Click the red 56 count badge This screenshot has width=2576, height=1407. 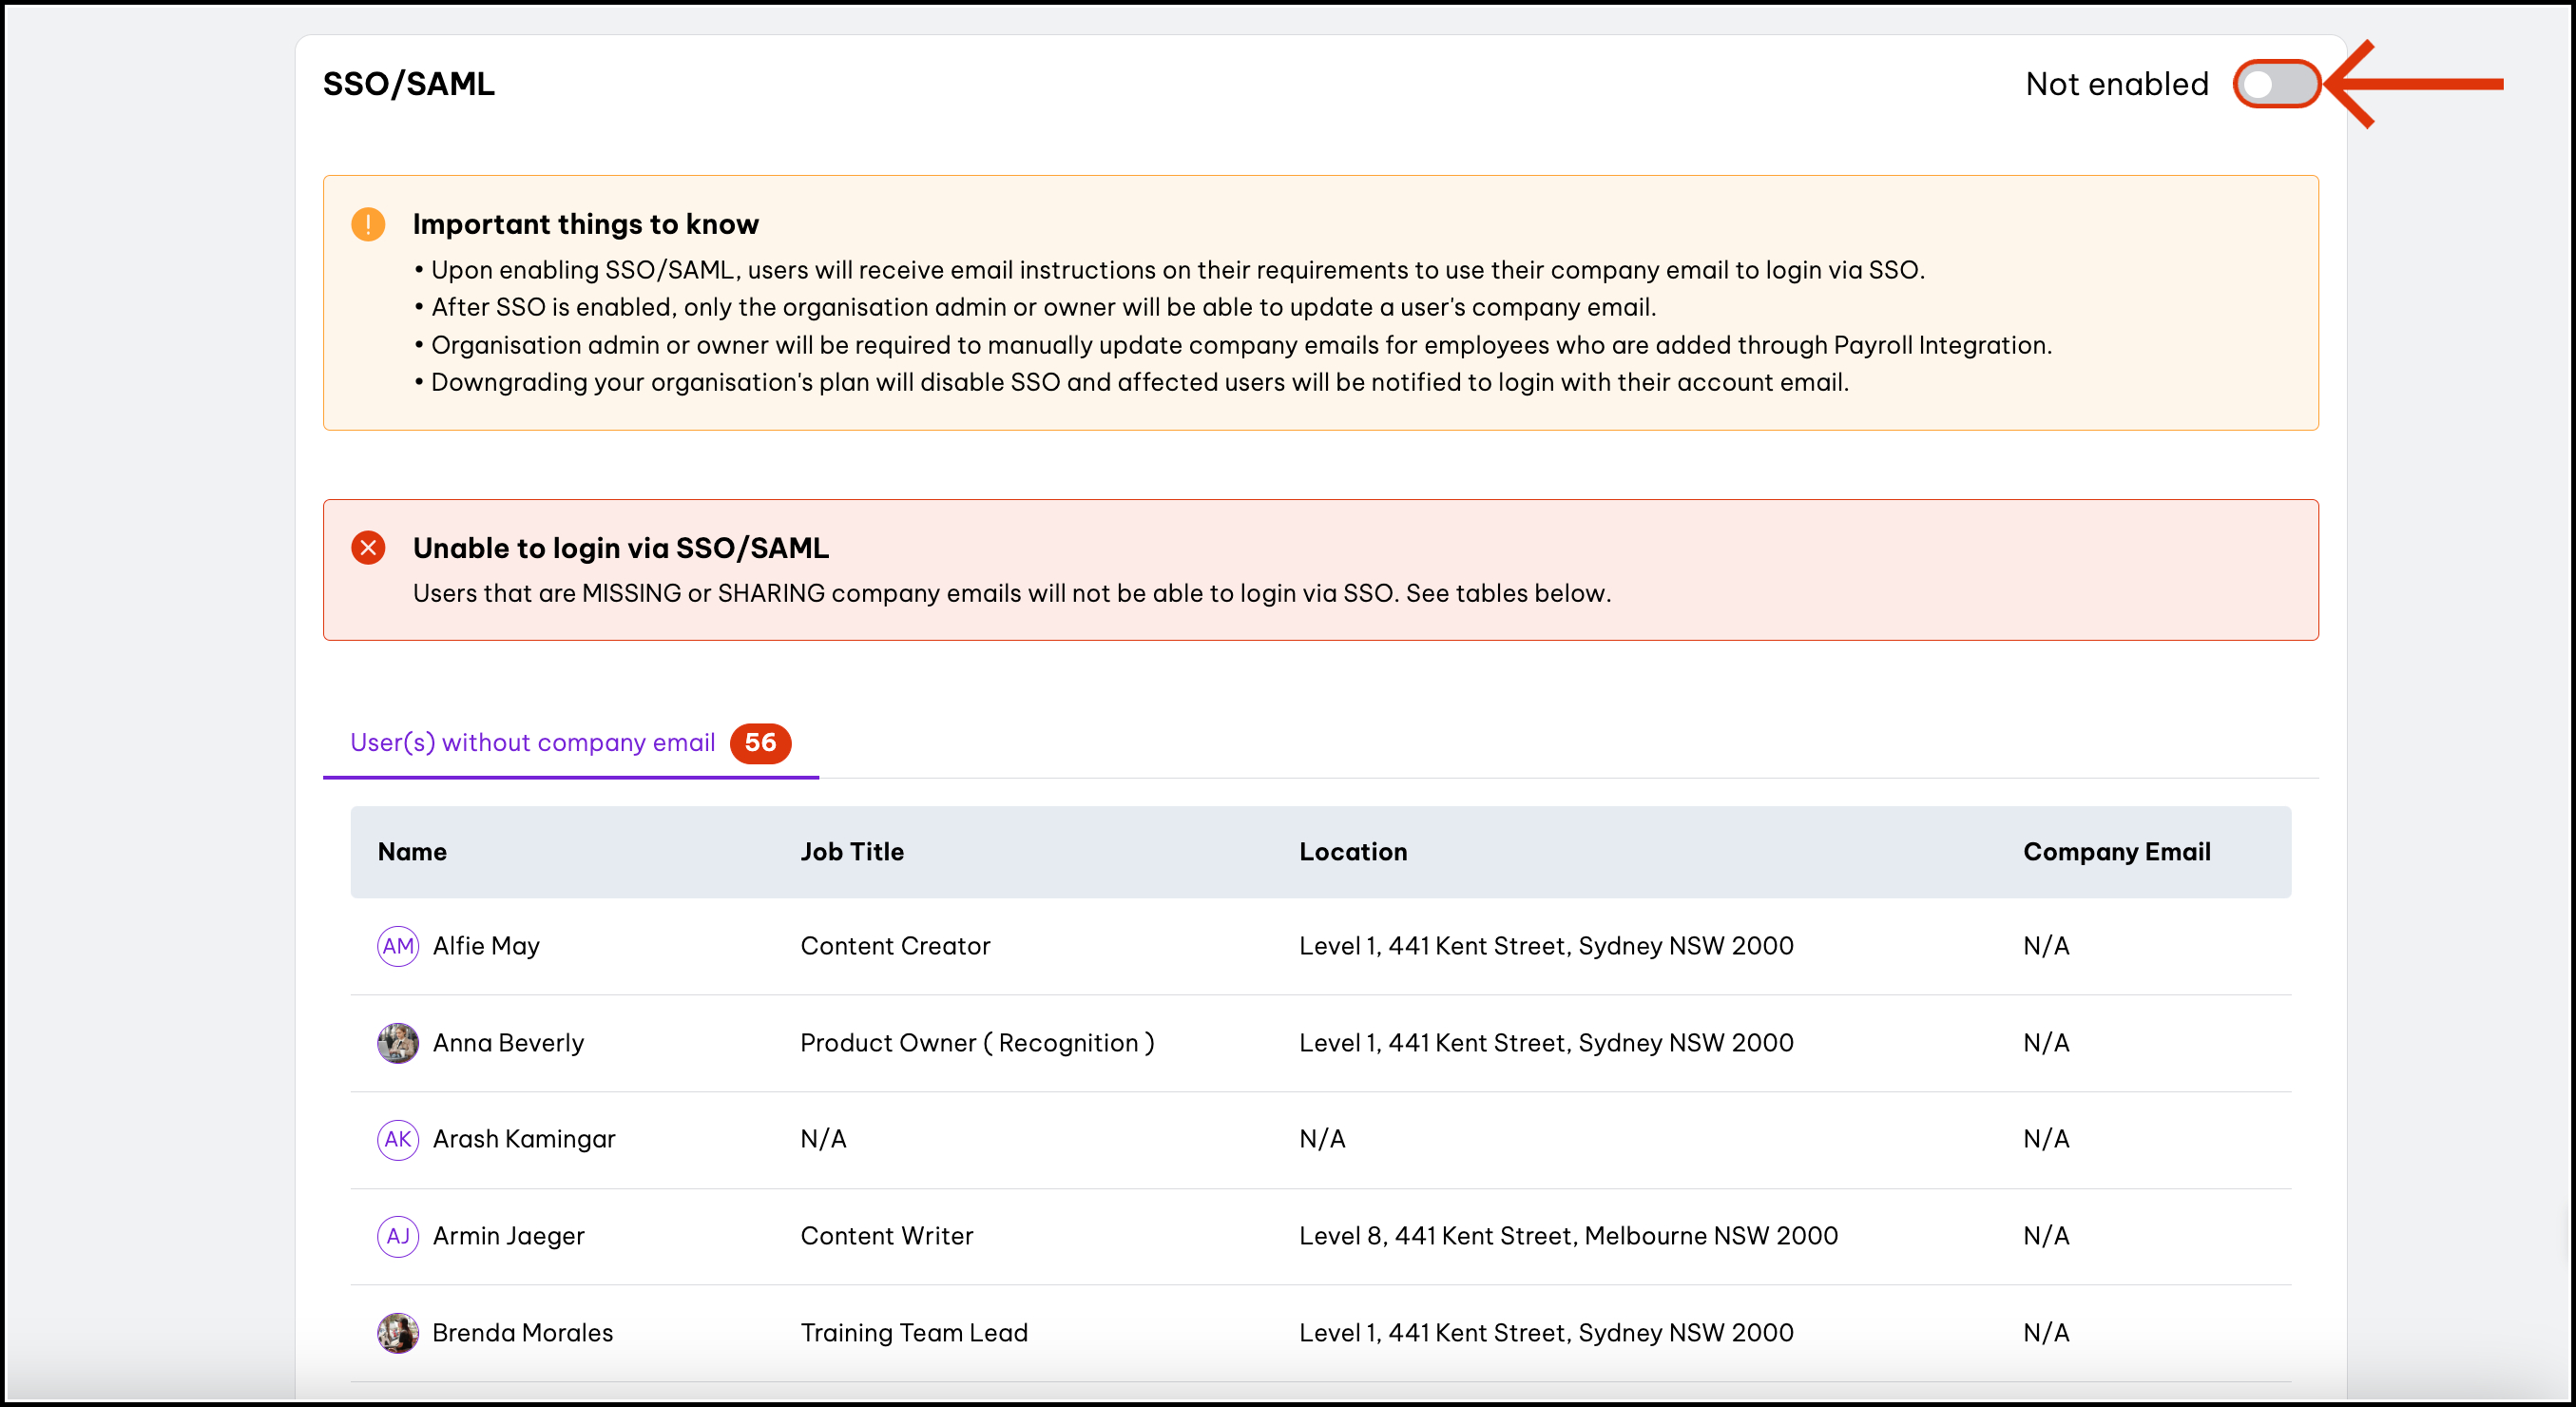tap(760, 743)
